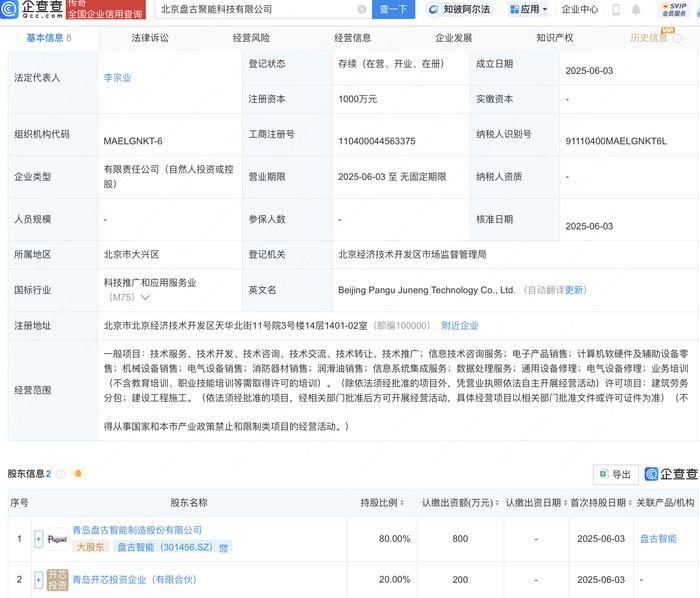Switch to the 经营风险 tab
The image size is (700, 598).
(x=251, y=38)
